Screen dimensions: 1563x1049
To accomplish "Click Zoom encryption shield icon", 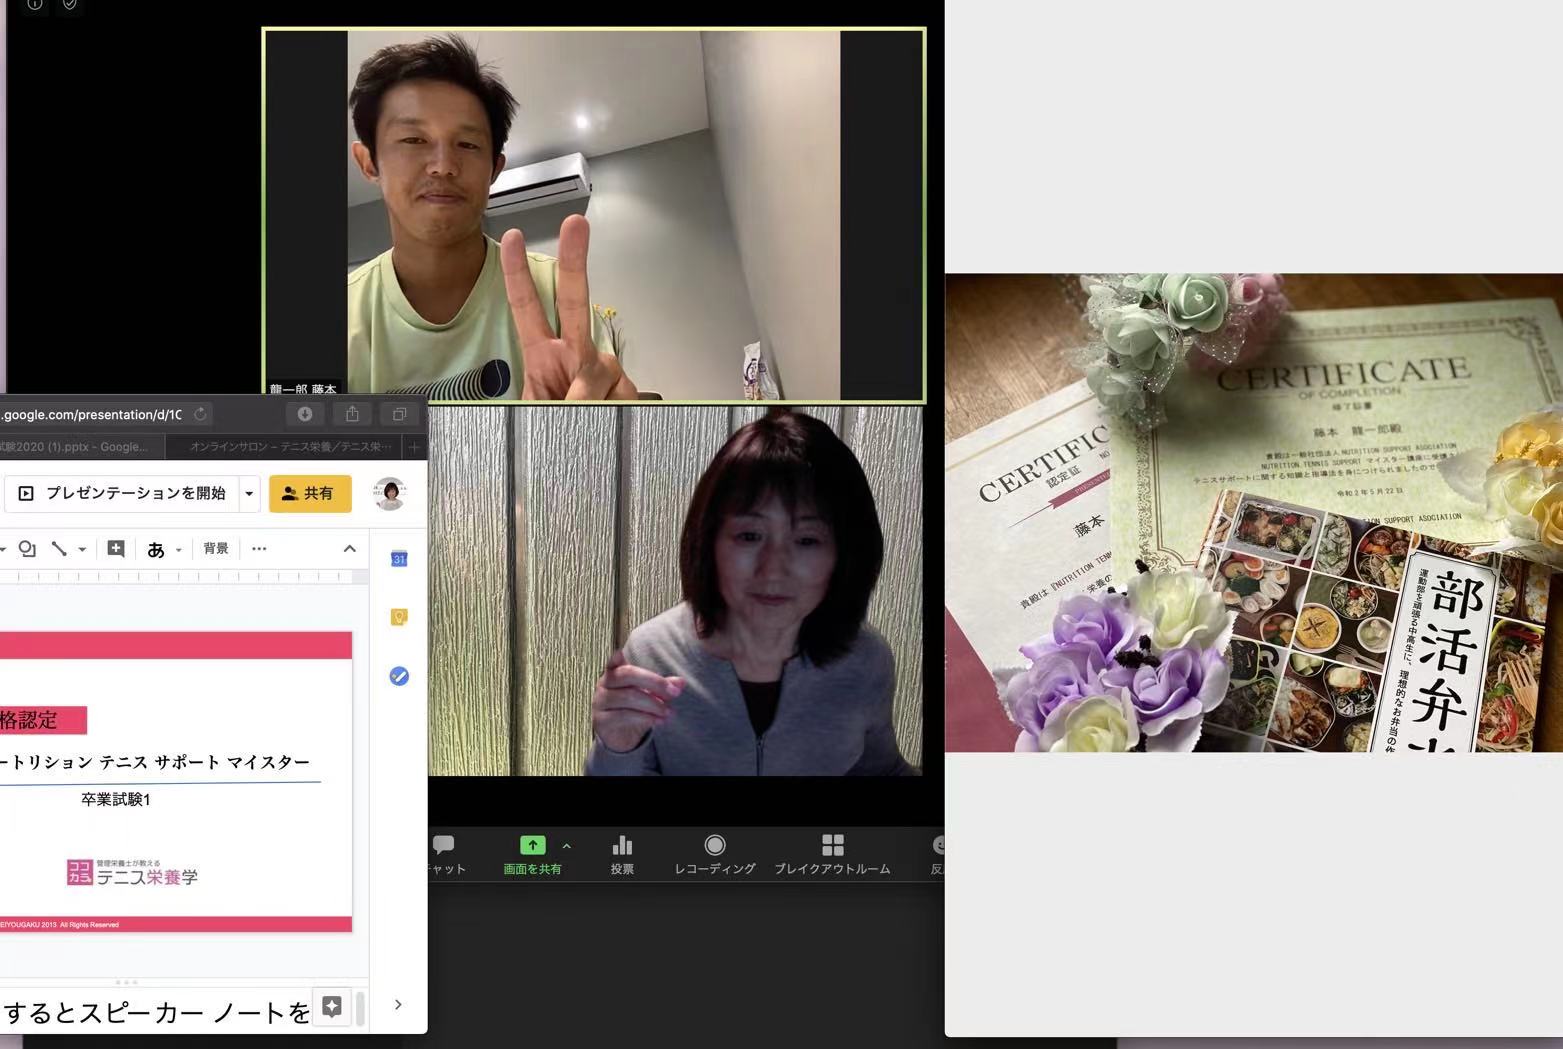I will (x=70, y=4).
